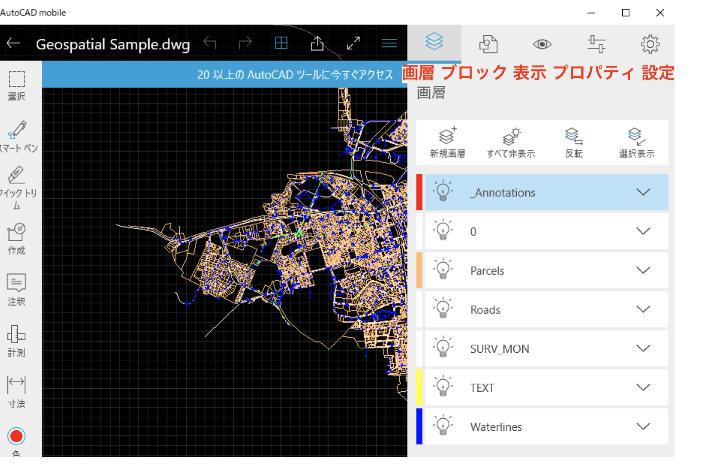701x467 pixels.
Task: Enter full screen with expand arrows
Action: 353,43
